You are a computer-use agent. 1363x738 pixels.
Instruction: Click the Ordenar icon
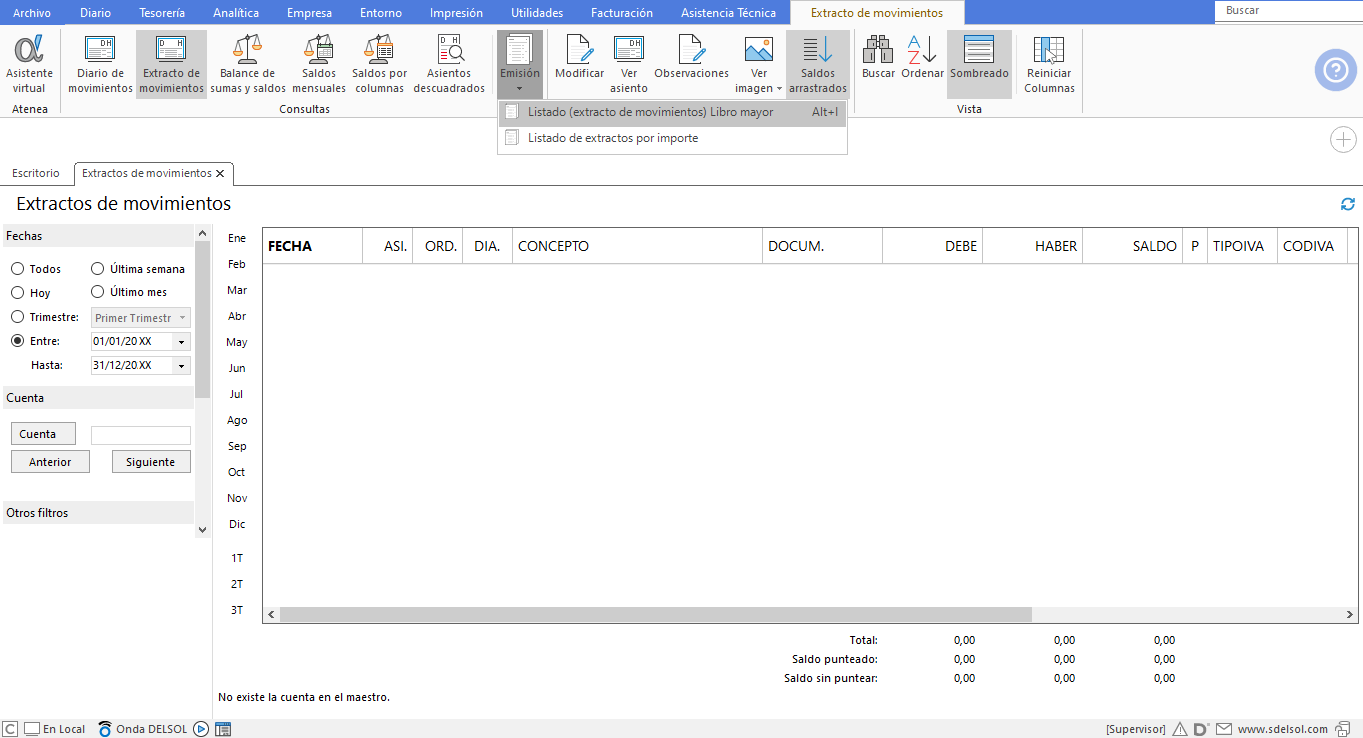922,58
